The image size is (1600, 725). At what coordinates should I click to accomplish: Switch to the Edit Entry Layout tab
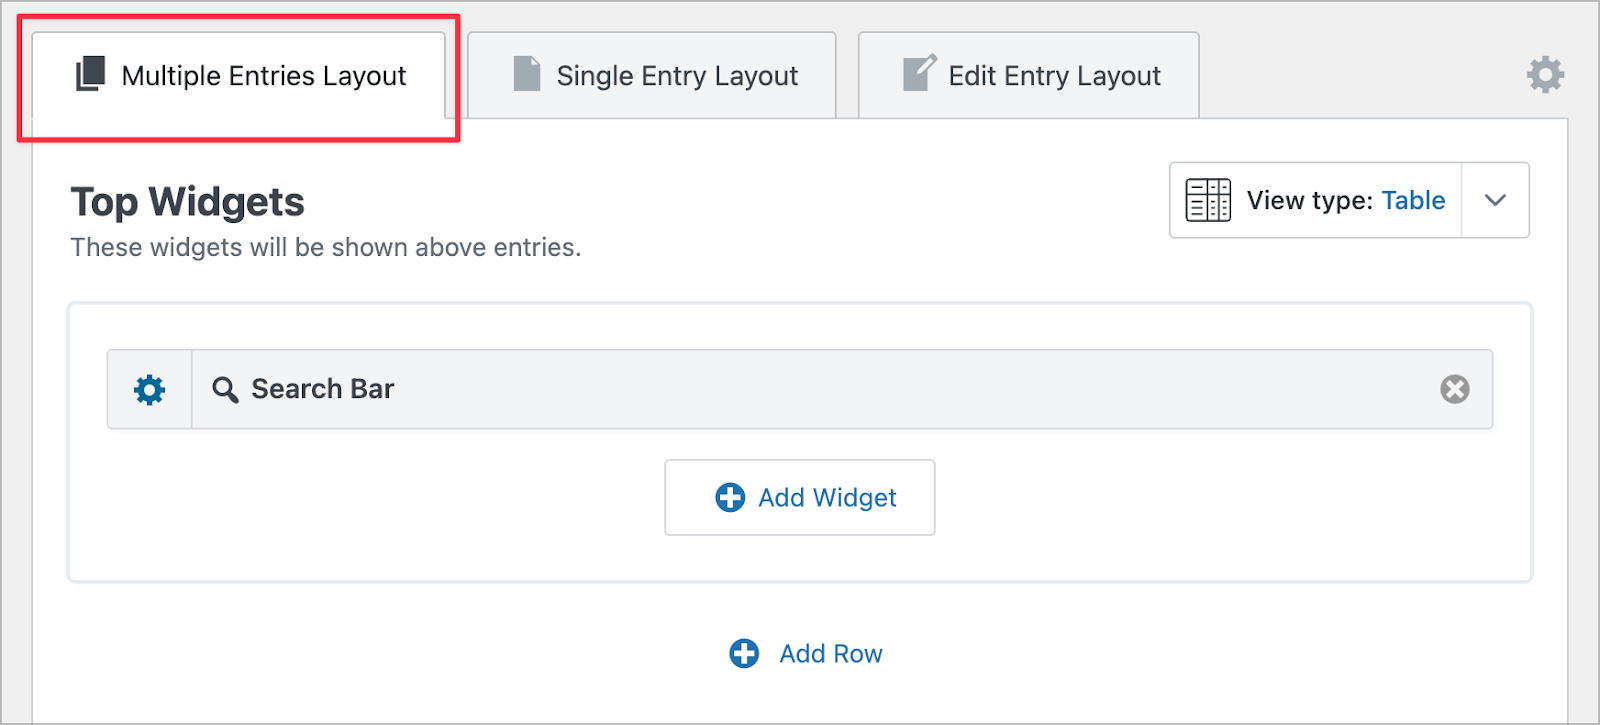tap(1028, 74)
